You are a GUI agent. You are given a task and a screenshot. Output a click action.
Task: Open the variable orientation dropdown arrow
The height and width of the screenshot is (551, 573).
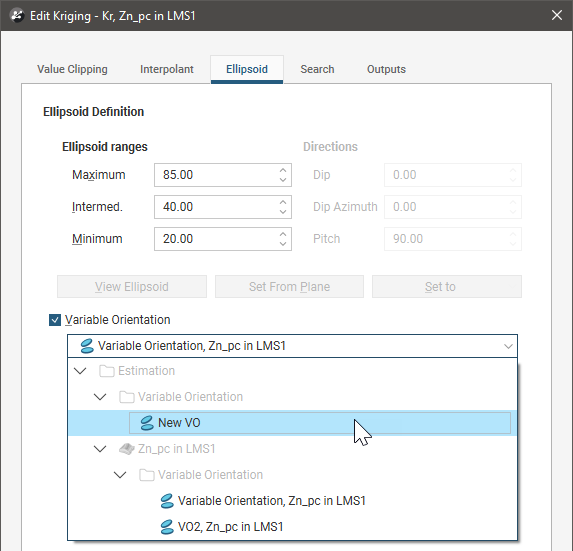tap(508, 346)
